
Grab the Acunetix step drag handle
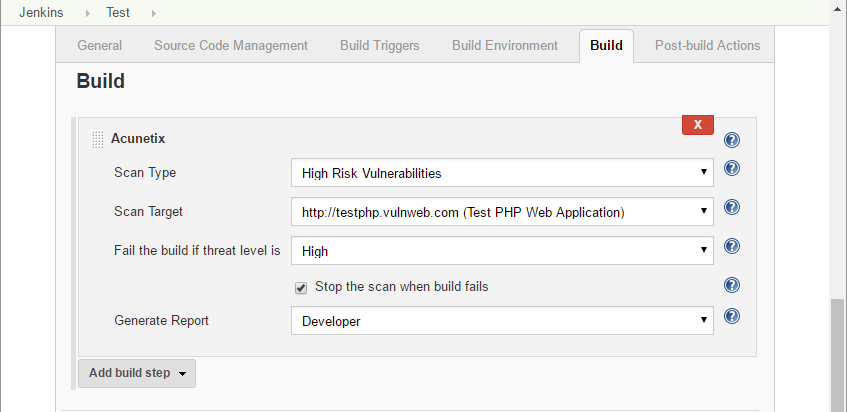[97, 139]
